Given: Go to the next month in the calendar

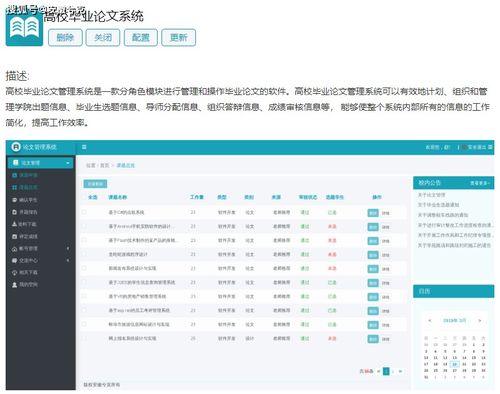Looking at the screenshot, I should tap(480, 320).
